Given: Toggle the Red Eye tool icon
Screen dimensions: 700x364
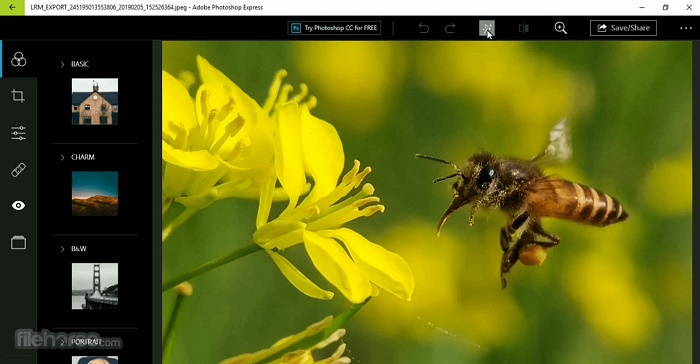Looking at the screenshot, I should pyautogui.click(x=18, y=205).
